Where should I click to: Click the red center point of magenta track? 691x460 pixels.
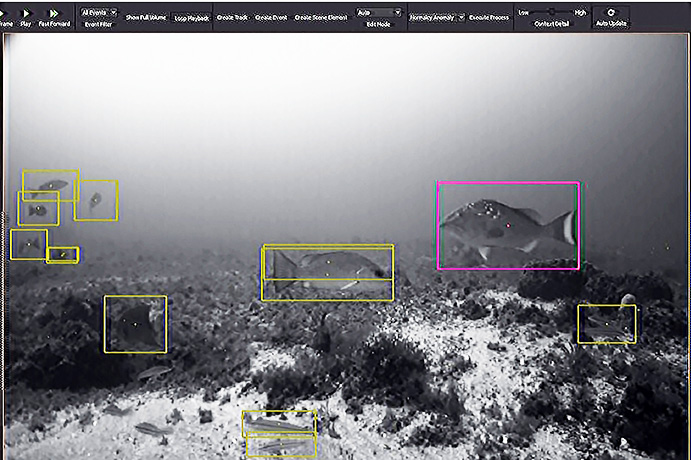pyautogui.click(x=508, y=225)
